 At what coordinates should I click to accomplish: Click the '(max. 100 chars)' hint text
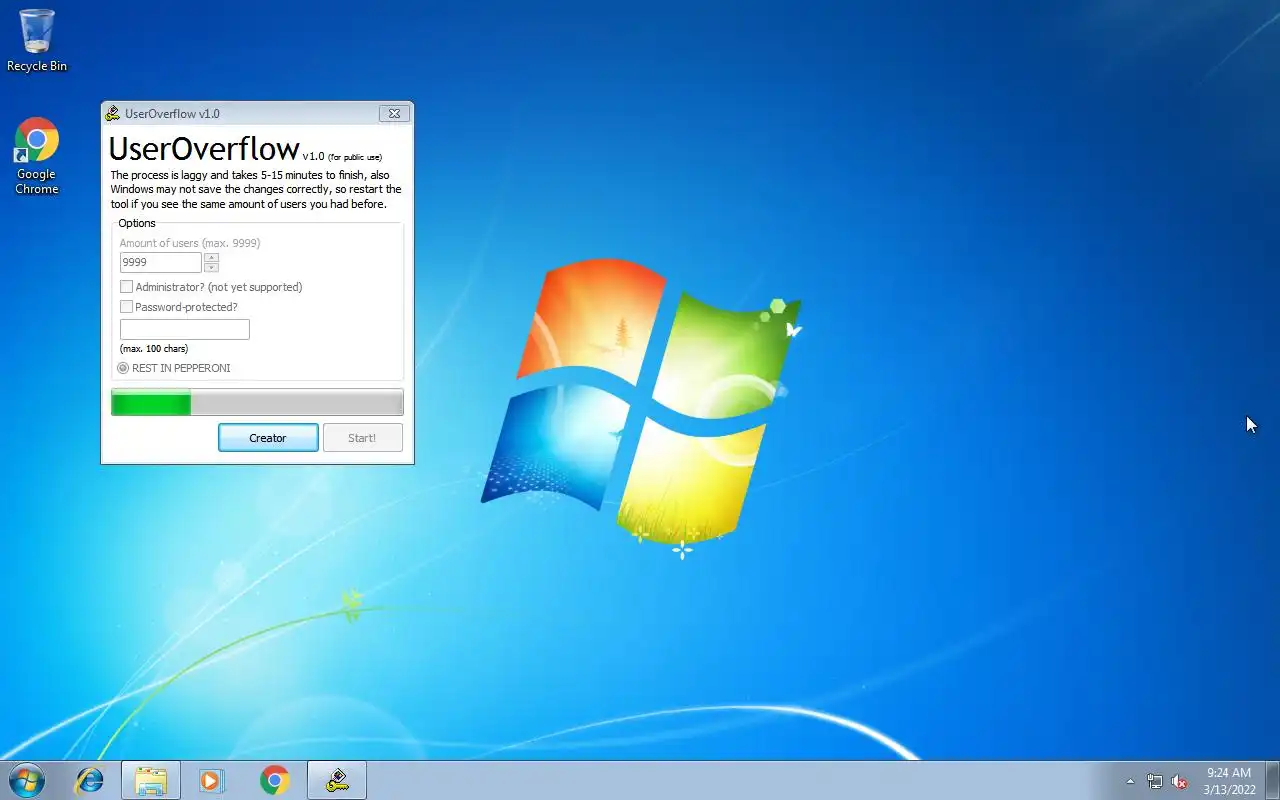(154, 349)
